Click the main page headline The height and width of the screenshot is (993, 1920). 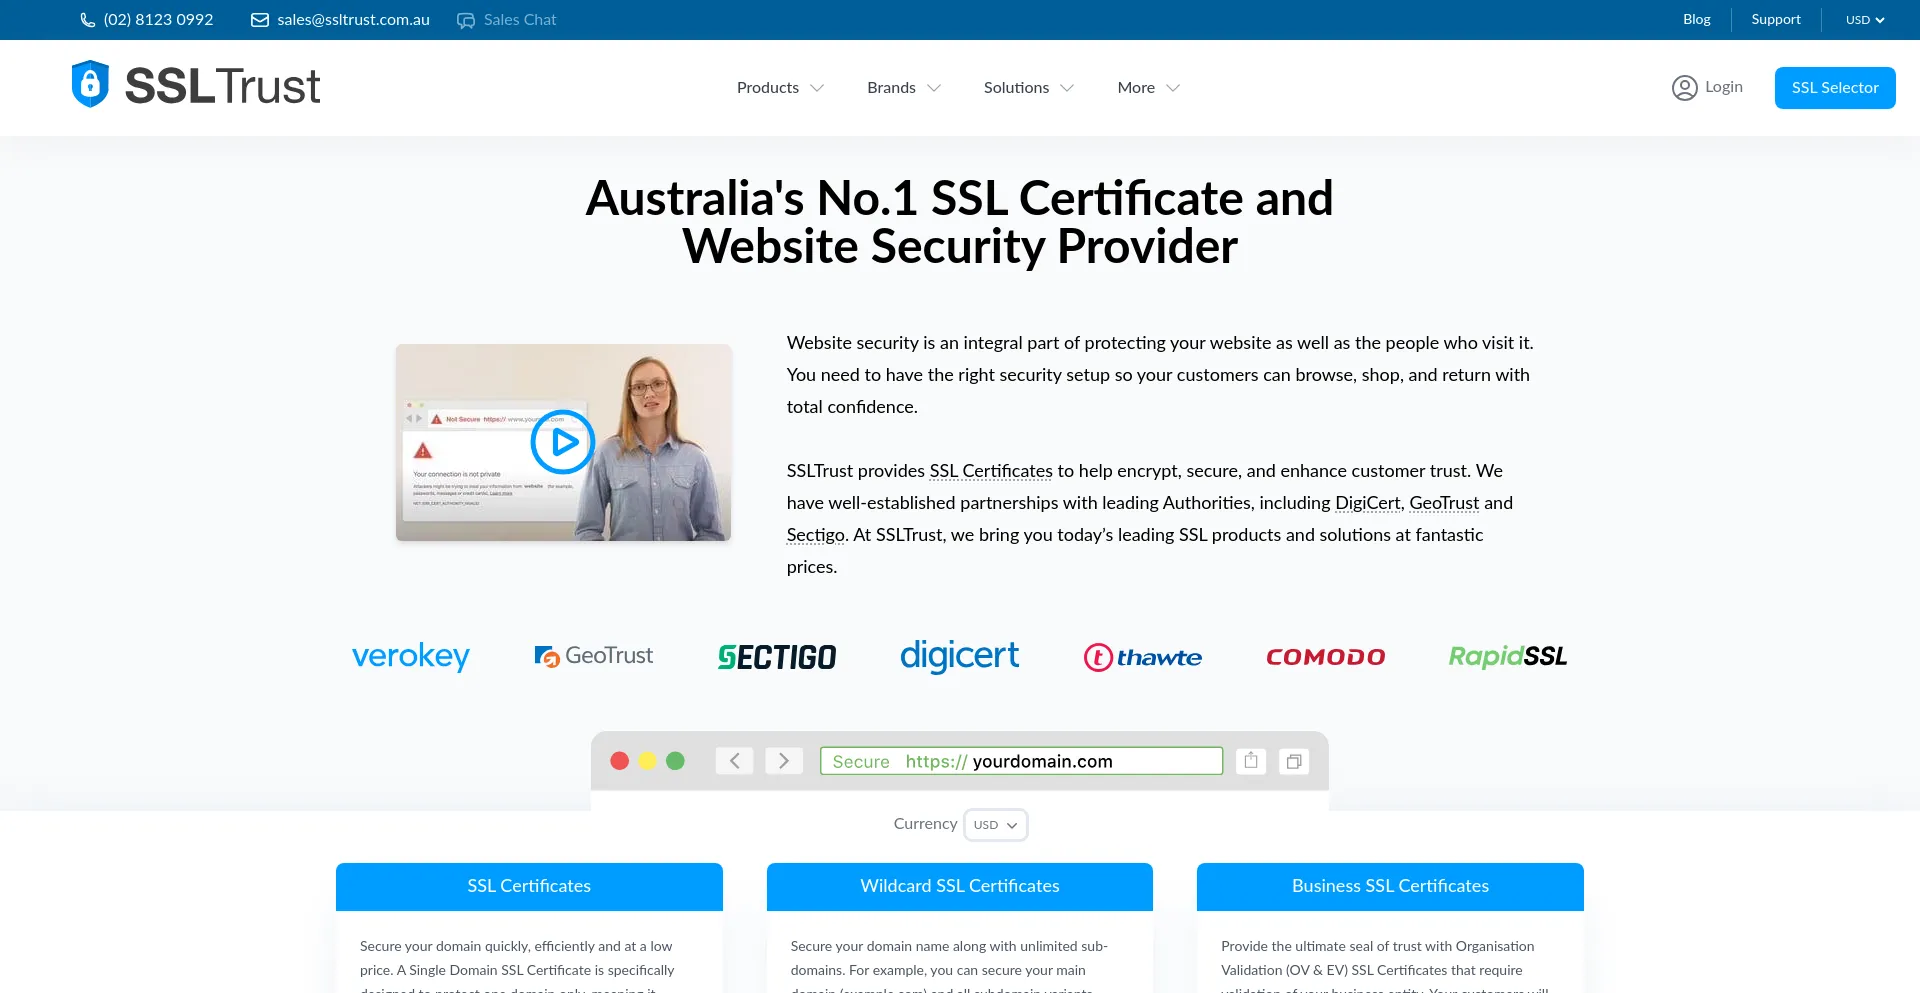tap(960, 222)
